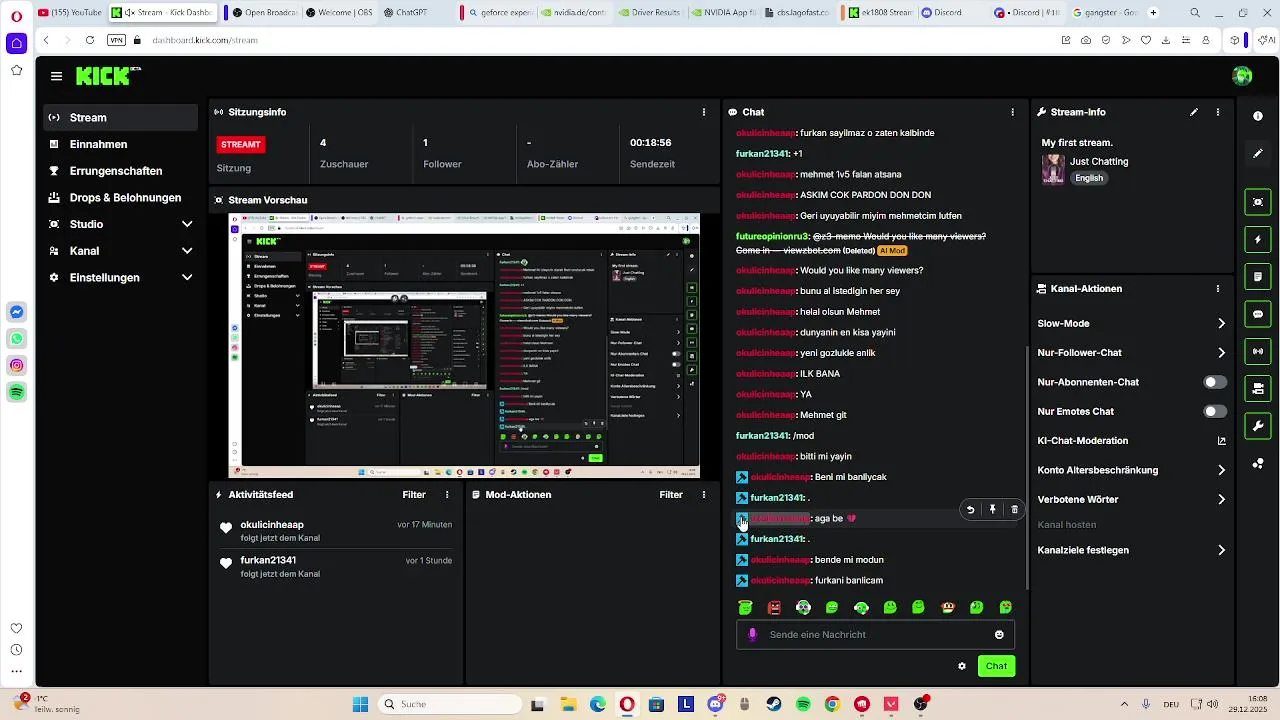Open Aktivitätsfeed three-dot options
The image size is (1280, 720).
coord(447,494)
